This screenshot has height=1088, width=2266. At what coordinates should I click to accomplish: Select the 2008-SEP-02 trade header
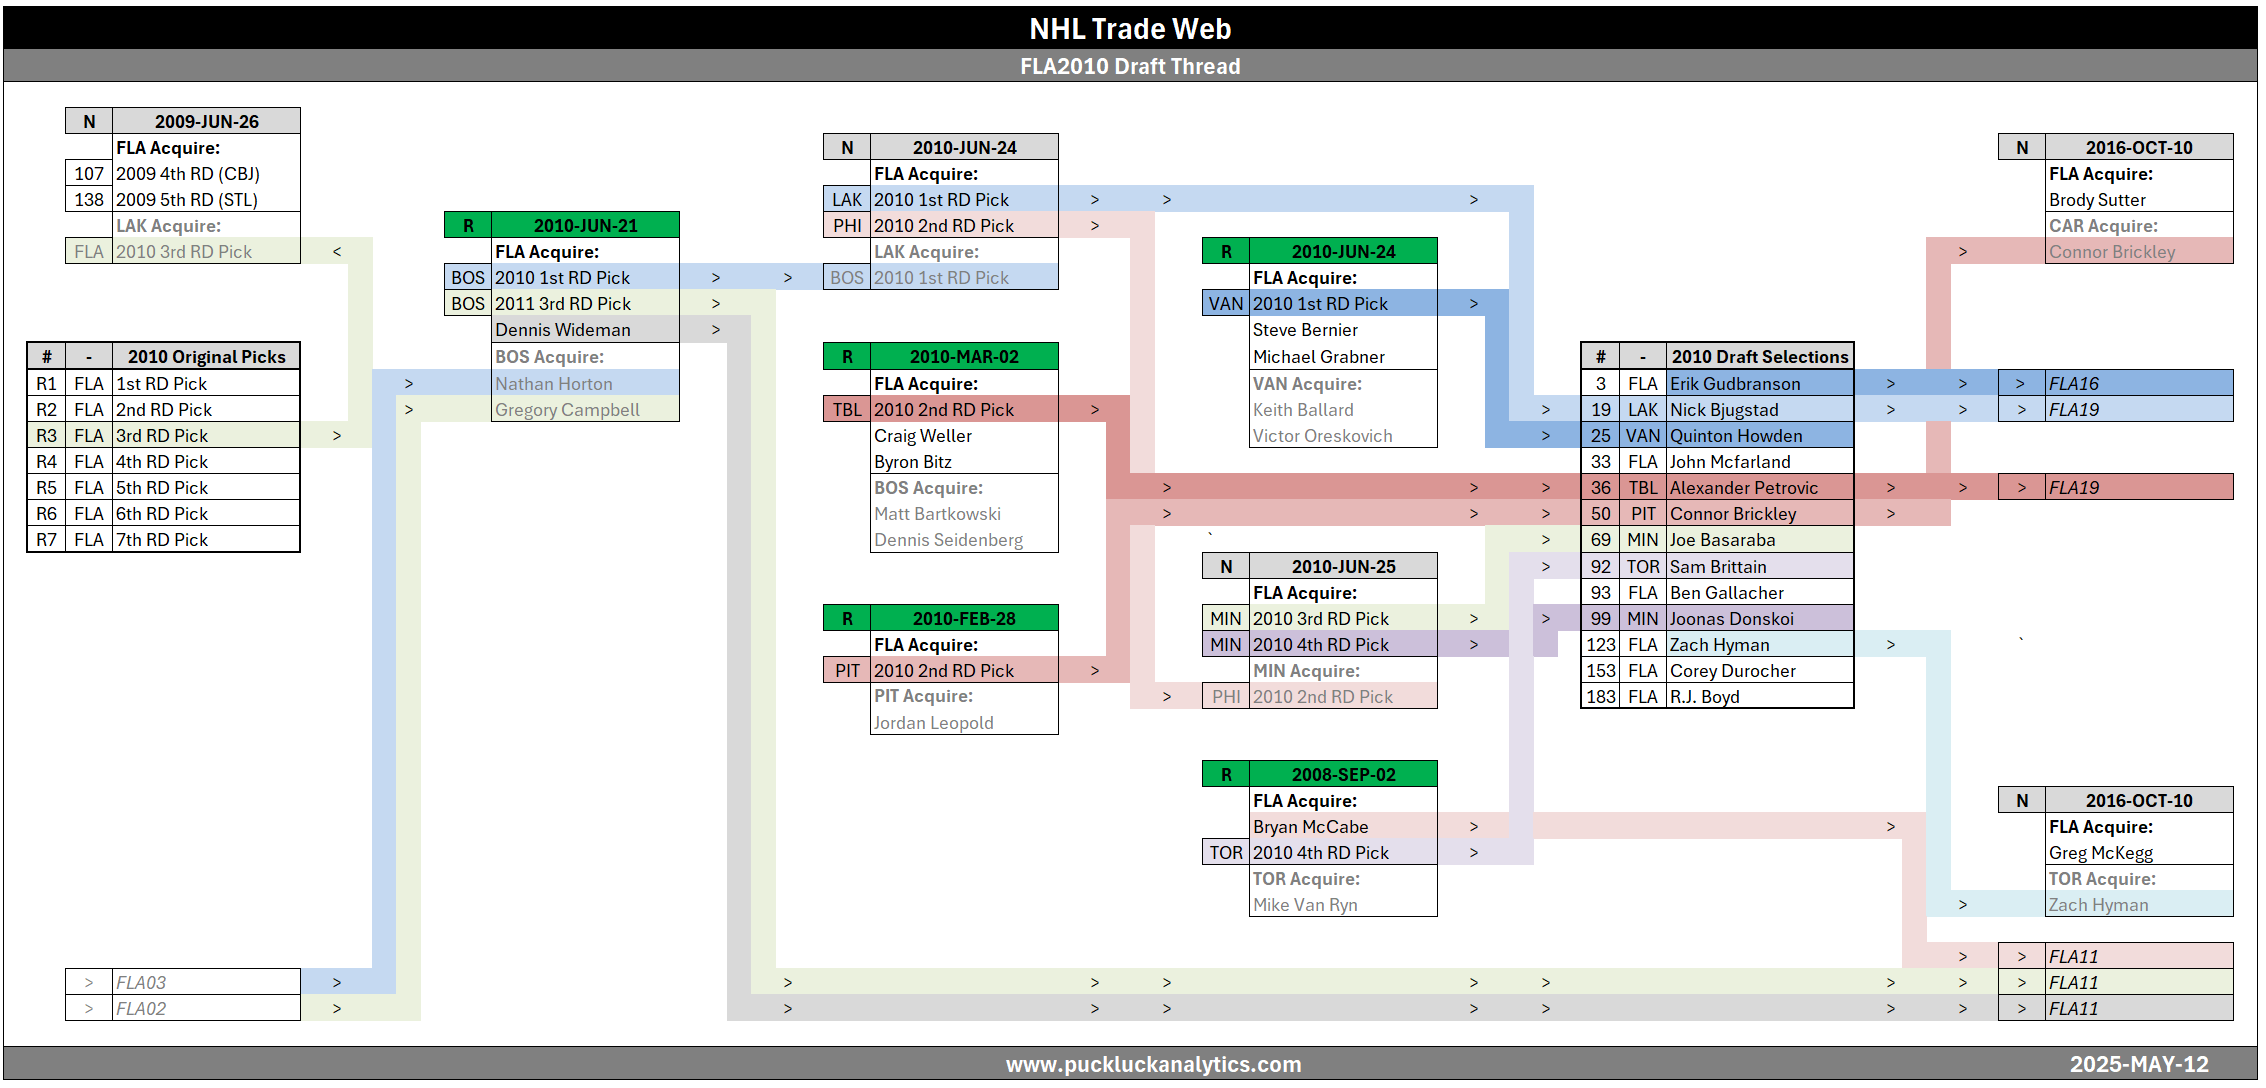tap(1342, 774)
